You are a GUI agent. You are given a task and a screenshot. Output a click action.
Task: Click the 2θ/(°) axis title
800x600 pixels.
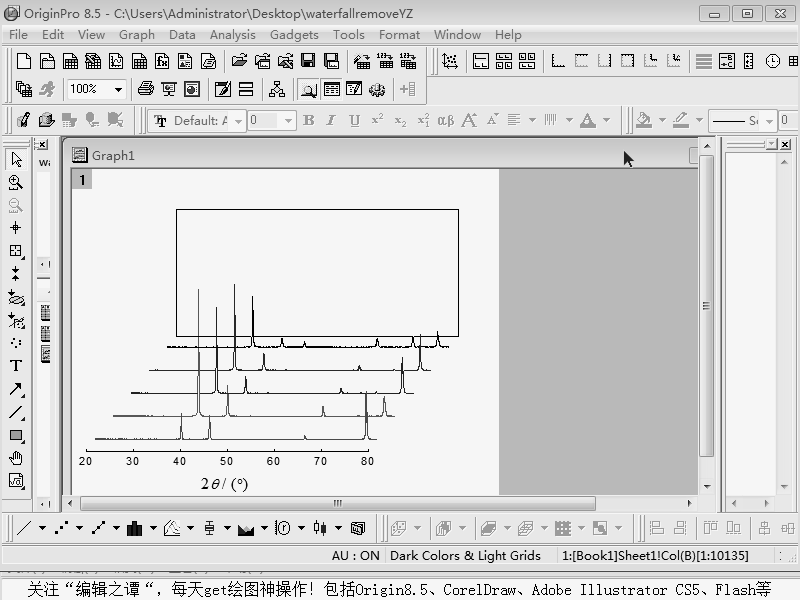point(224,483)
